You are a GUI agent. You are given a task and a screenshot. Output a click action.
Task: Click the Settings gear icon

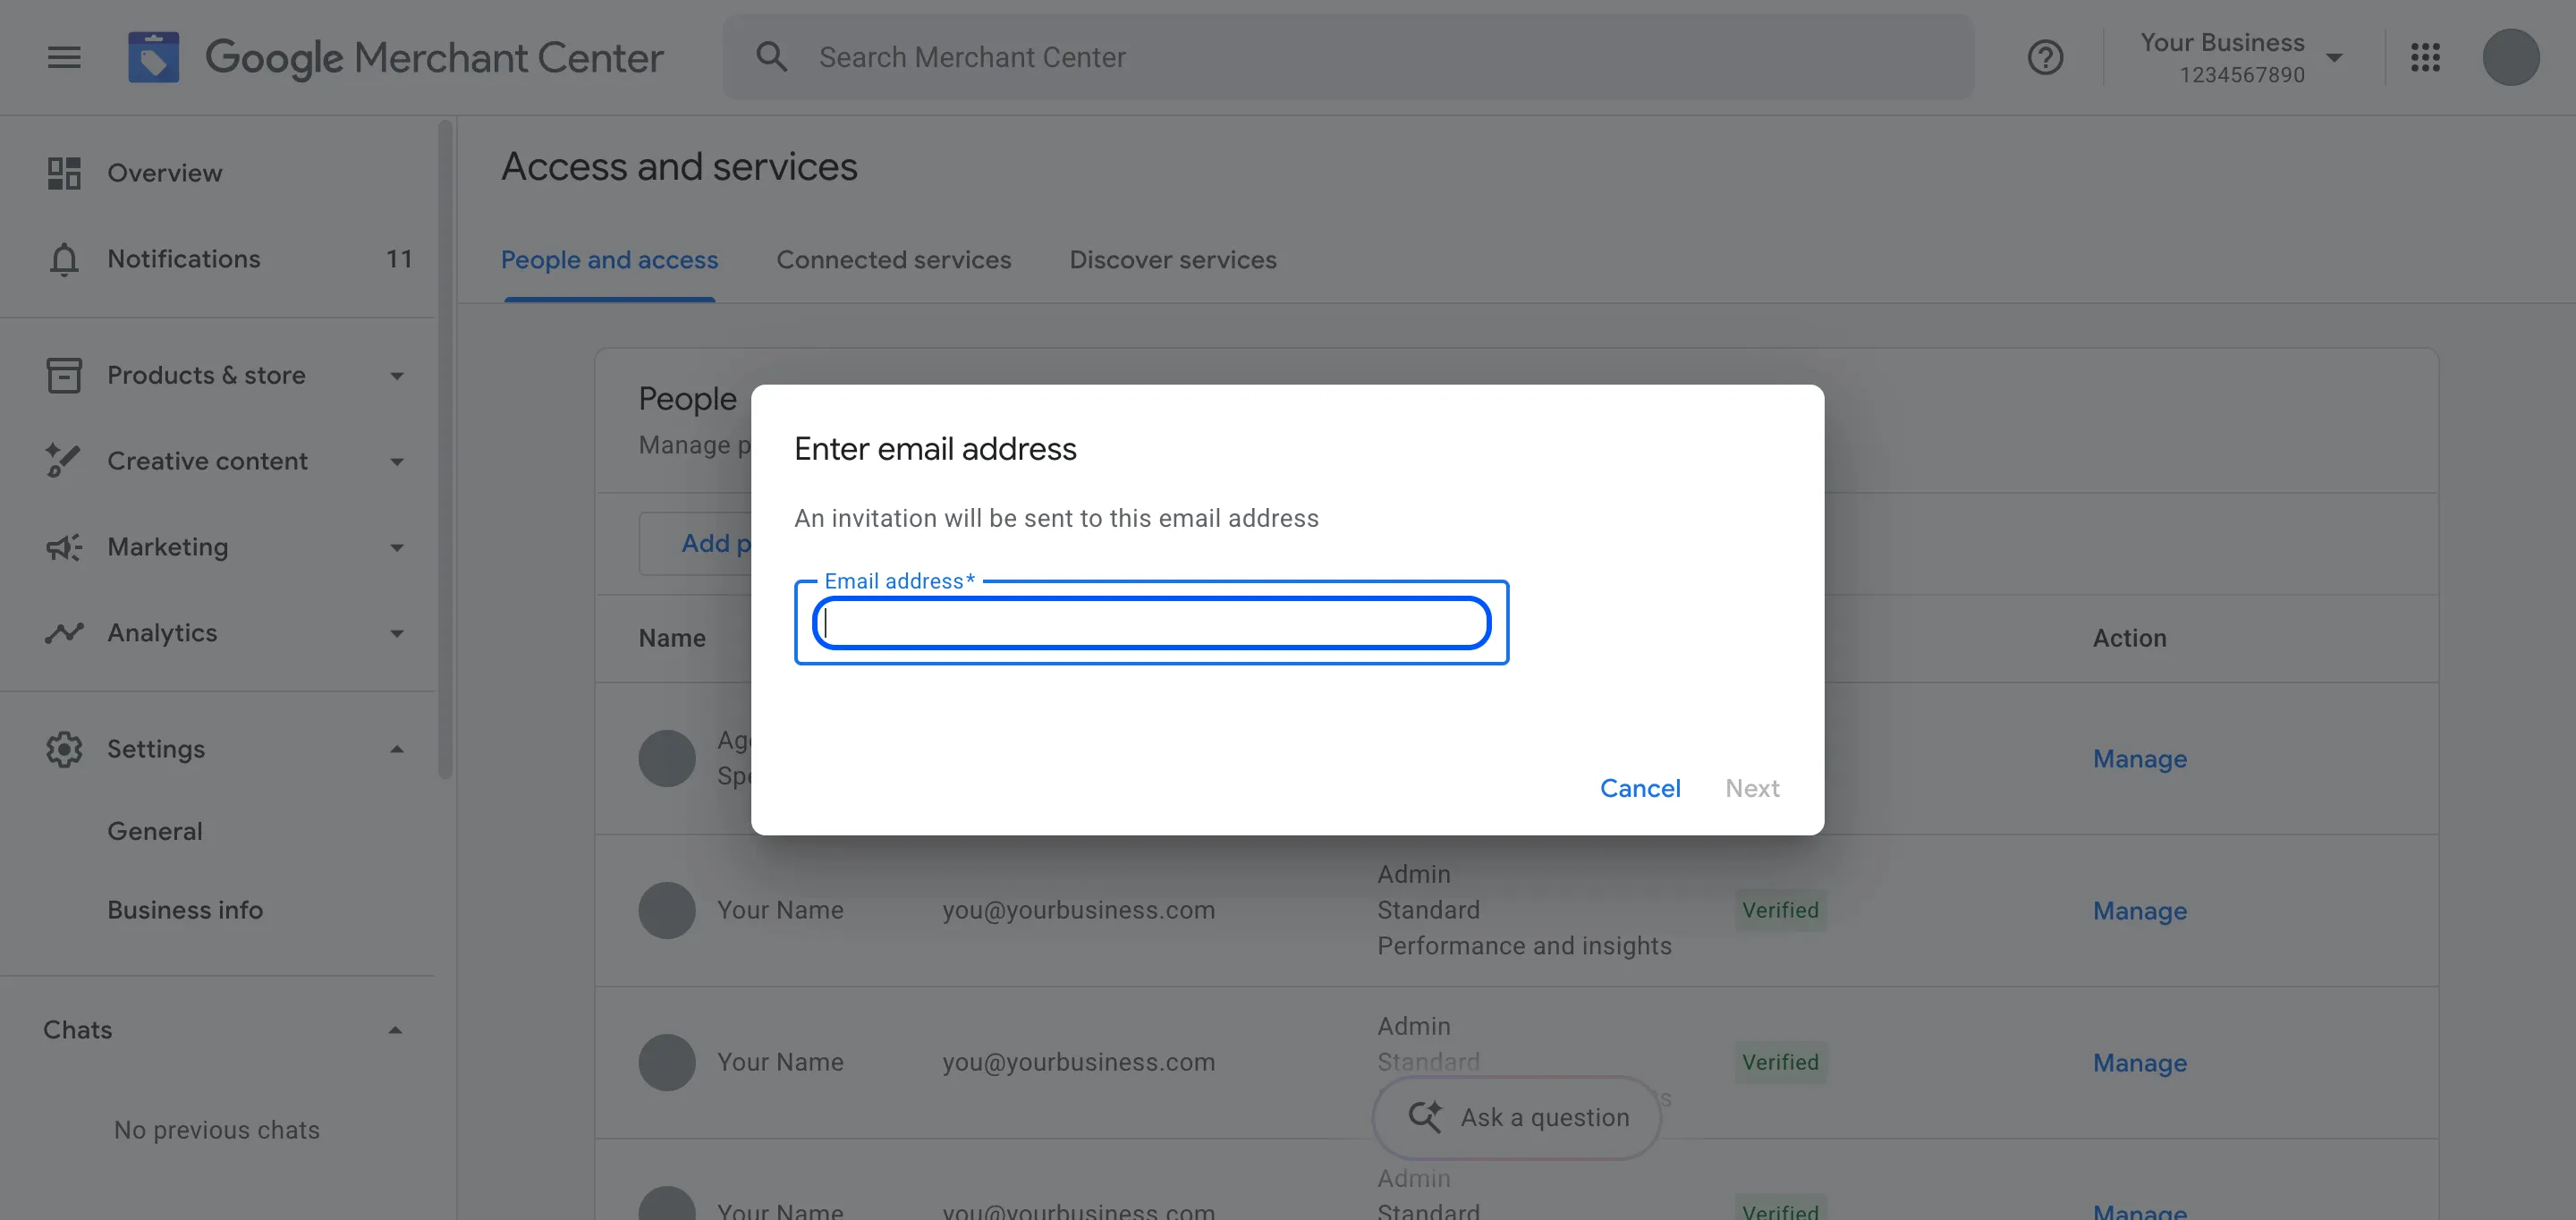(64, 749)
